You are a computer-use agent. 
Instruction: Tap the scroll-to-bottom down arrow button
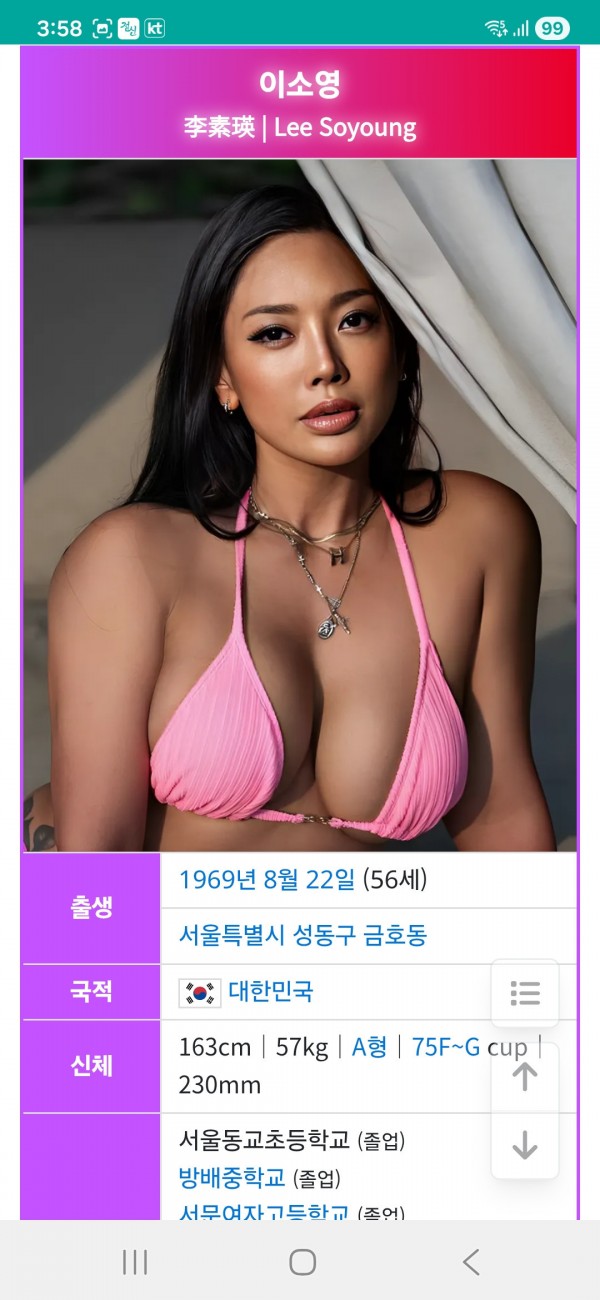(525, 1145)
